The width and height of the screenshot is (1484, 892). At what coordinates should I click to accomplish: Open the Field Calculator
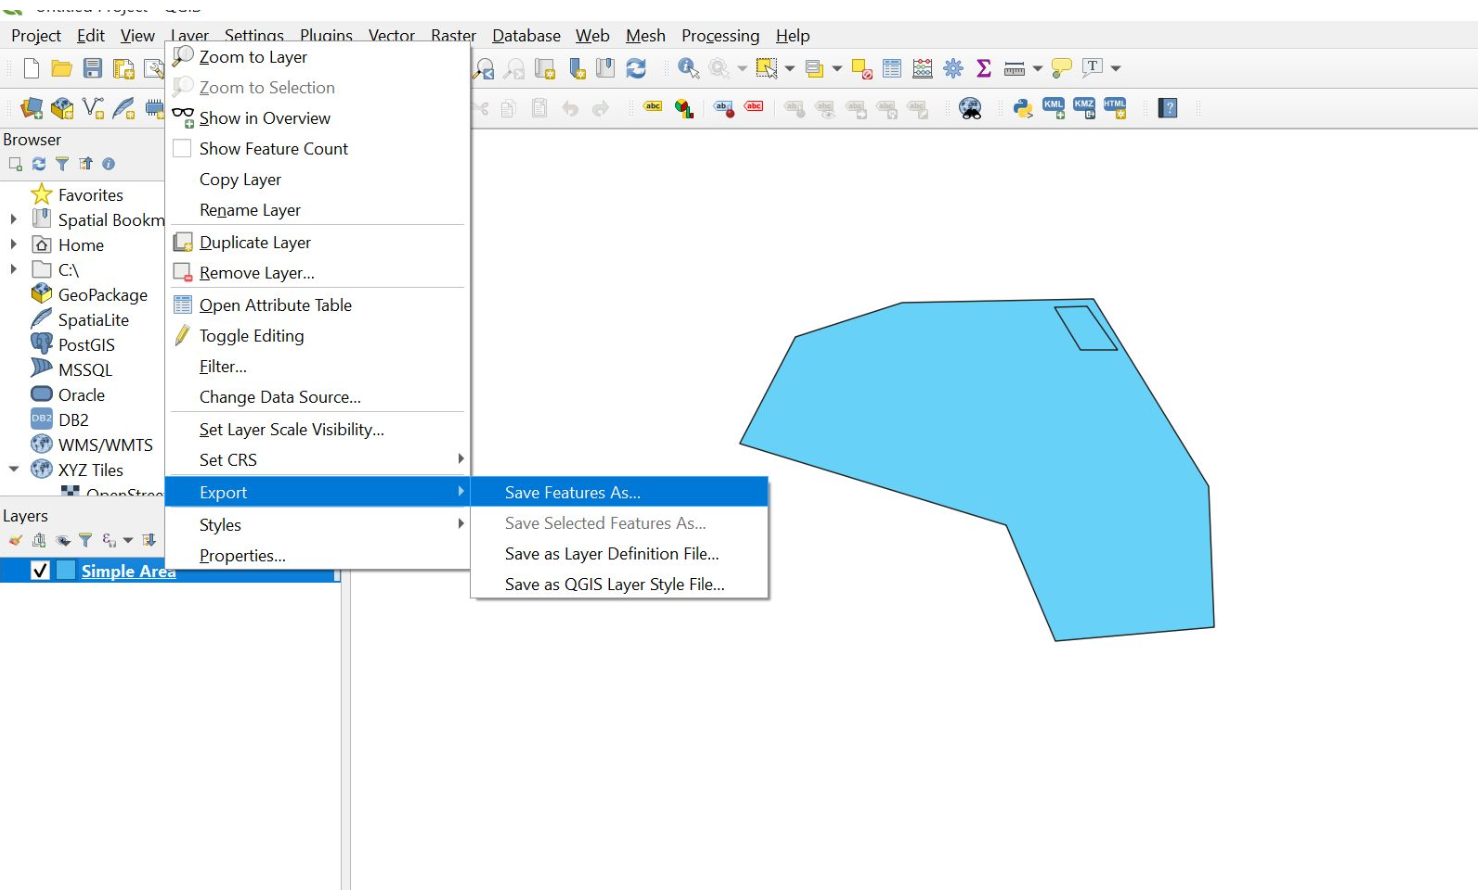click(x=922, y=68)
